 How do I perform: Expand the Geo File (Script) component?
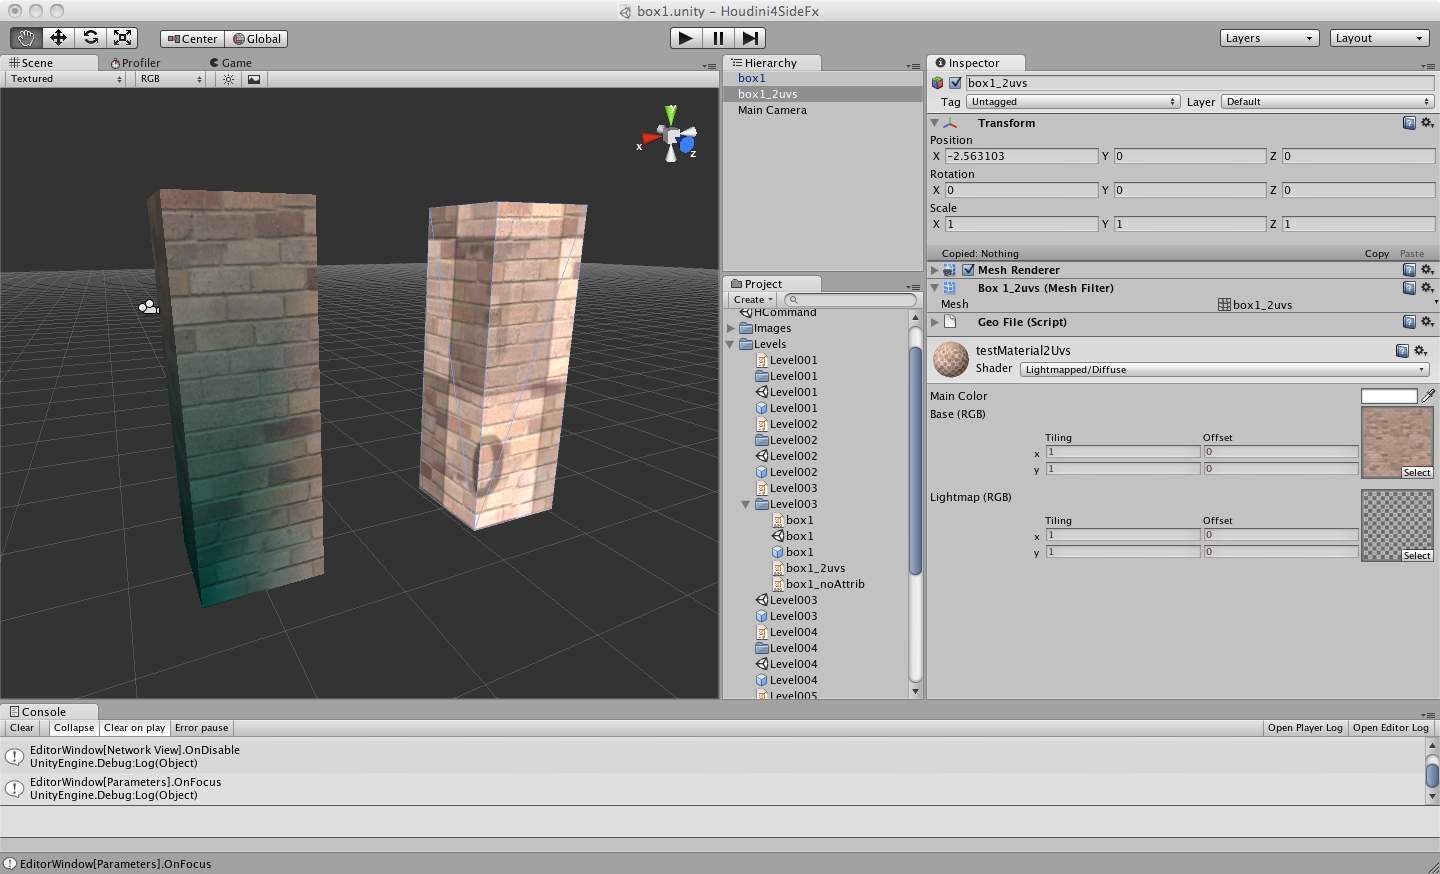coord(935,322)
